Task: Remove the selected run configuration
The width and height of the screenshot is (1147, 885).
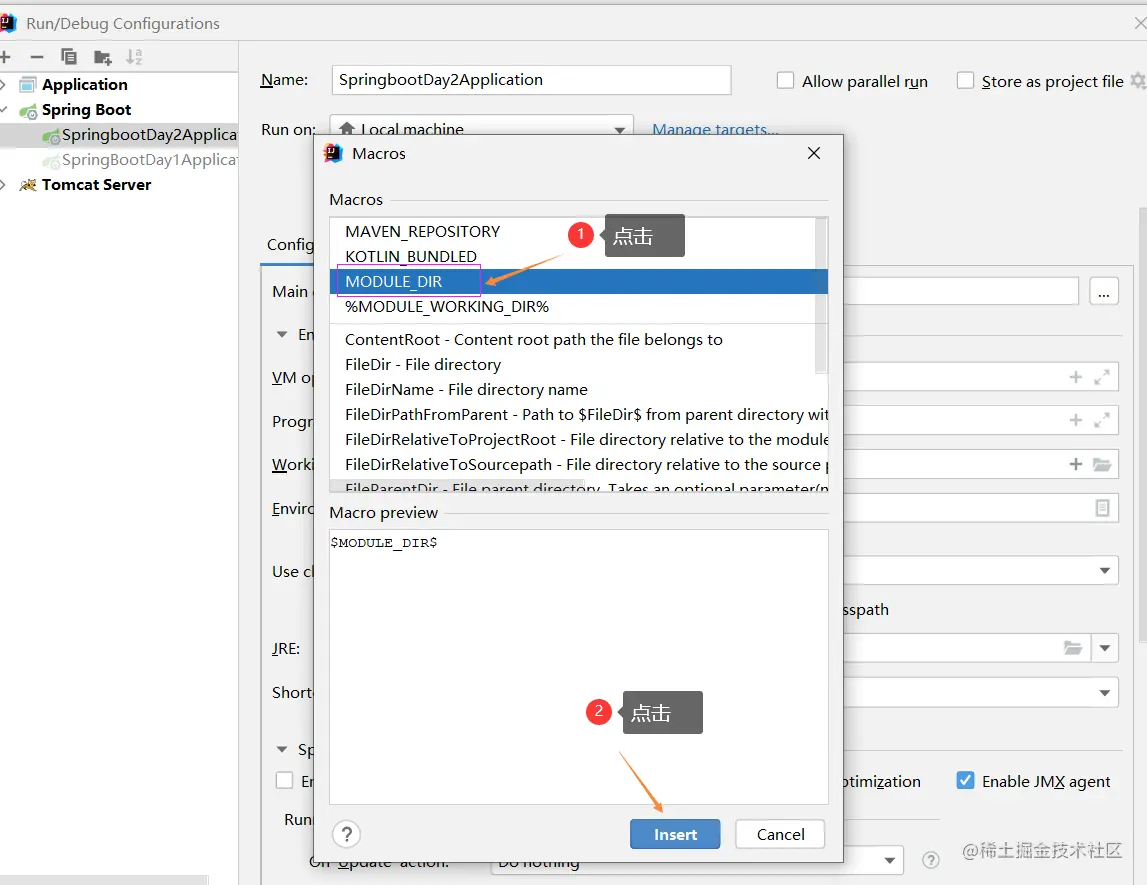Action: coord(37,57)
